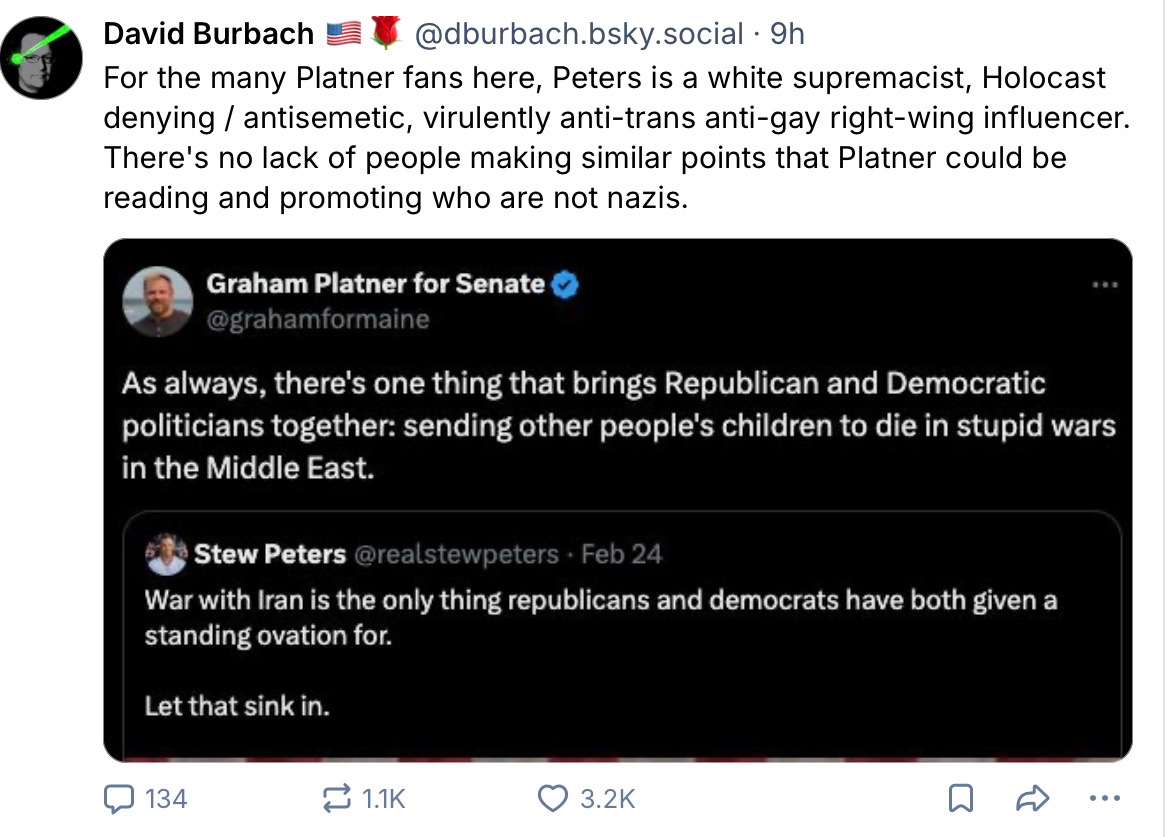1170x837 pixels.
Task: Click the @grahamformaine handle
Action: coord(317,320)
